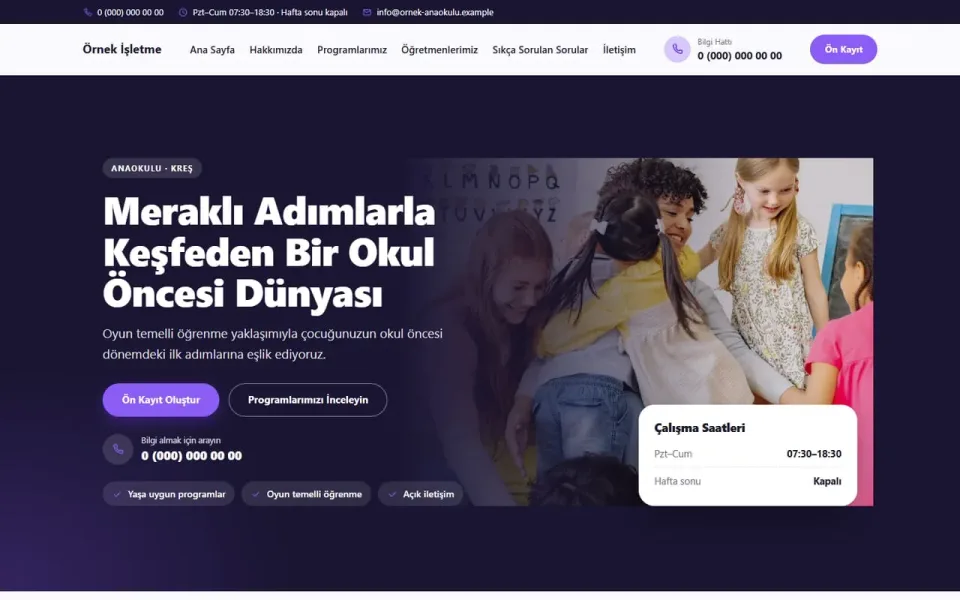
Task: Click the Ön Kayıt header button
Action: pos(843,50)
